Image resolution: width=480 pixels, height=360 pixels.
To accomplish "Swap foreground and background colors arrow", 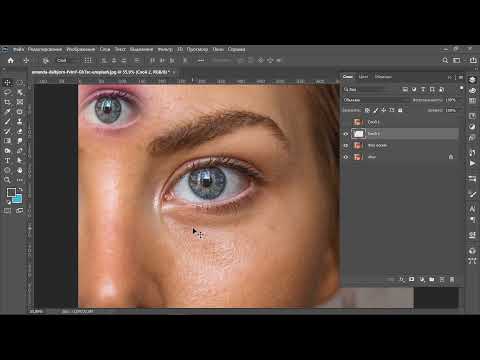I will 20,189.
